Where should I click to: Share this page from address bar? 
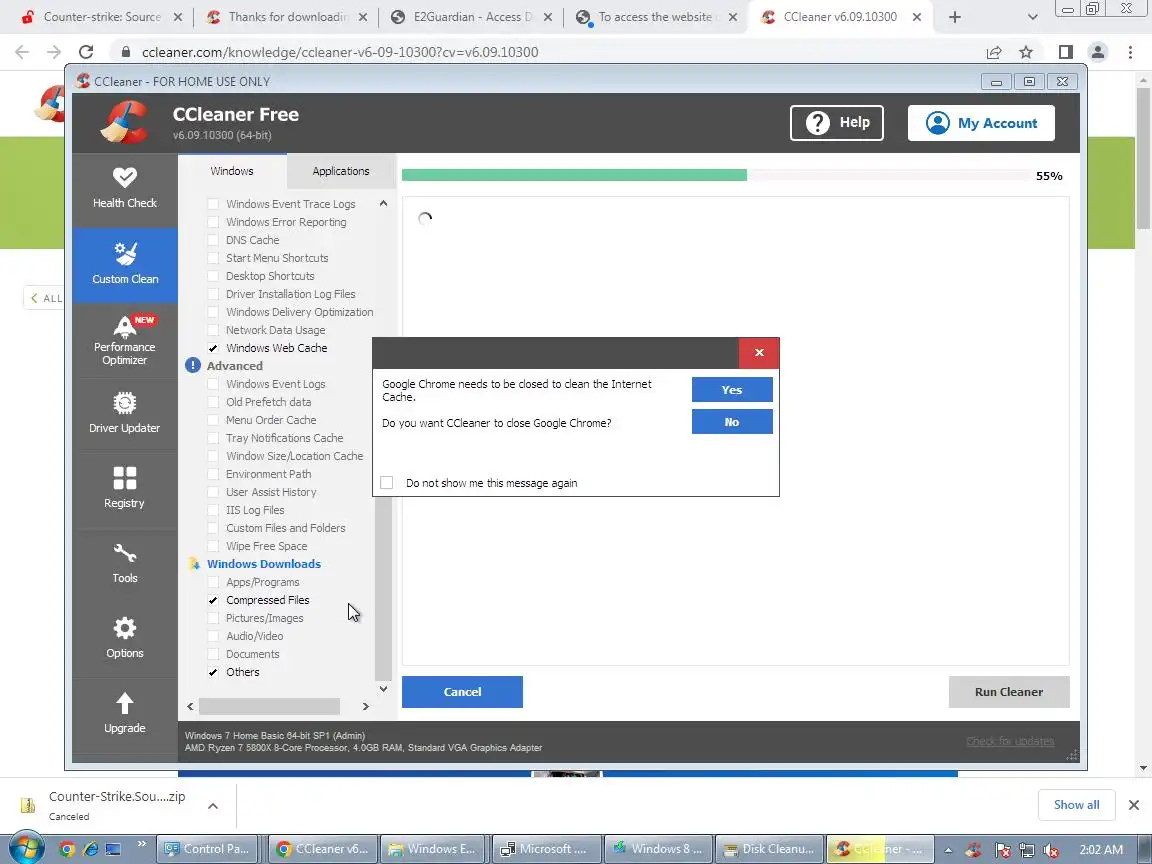[x=993, y=51]
